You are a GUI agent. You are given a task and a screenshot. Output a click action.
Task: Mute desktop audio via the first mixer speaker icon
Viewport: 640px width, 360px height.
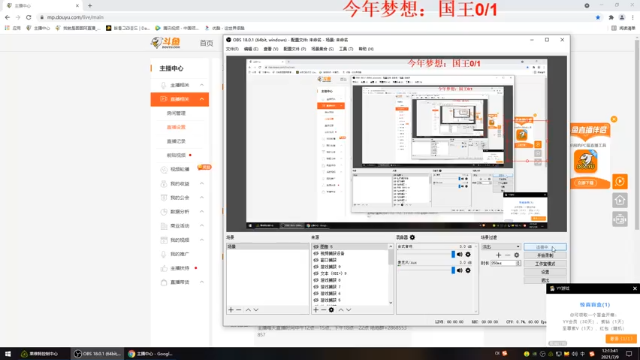point(460,254)
